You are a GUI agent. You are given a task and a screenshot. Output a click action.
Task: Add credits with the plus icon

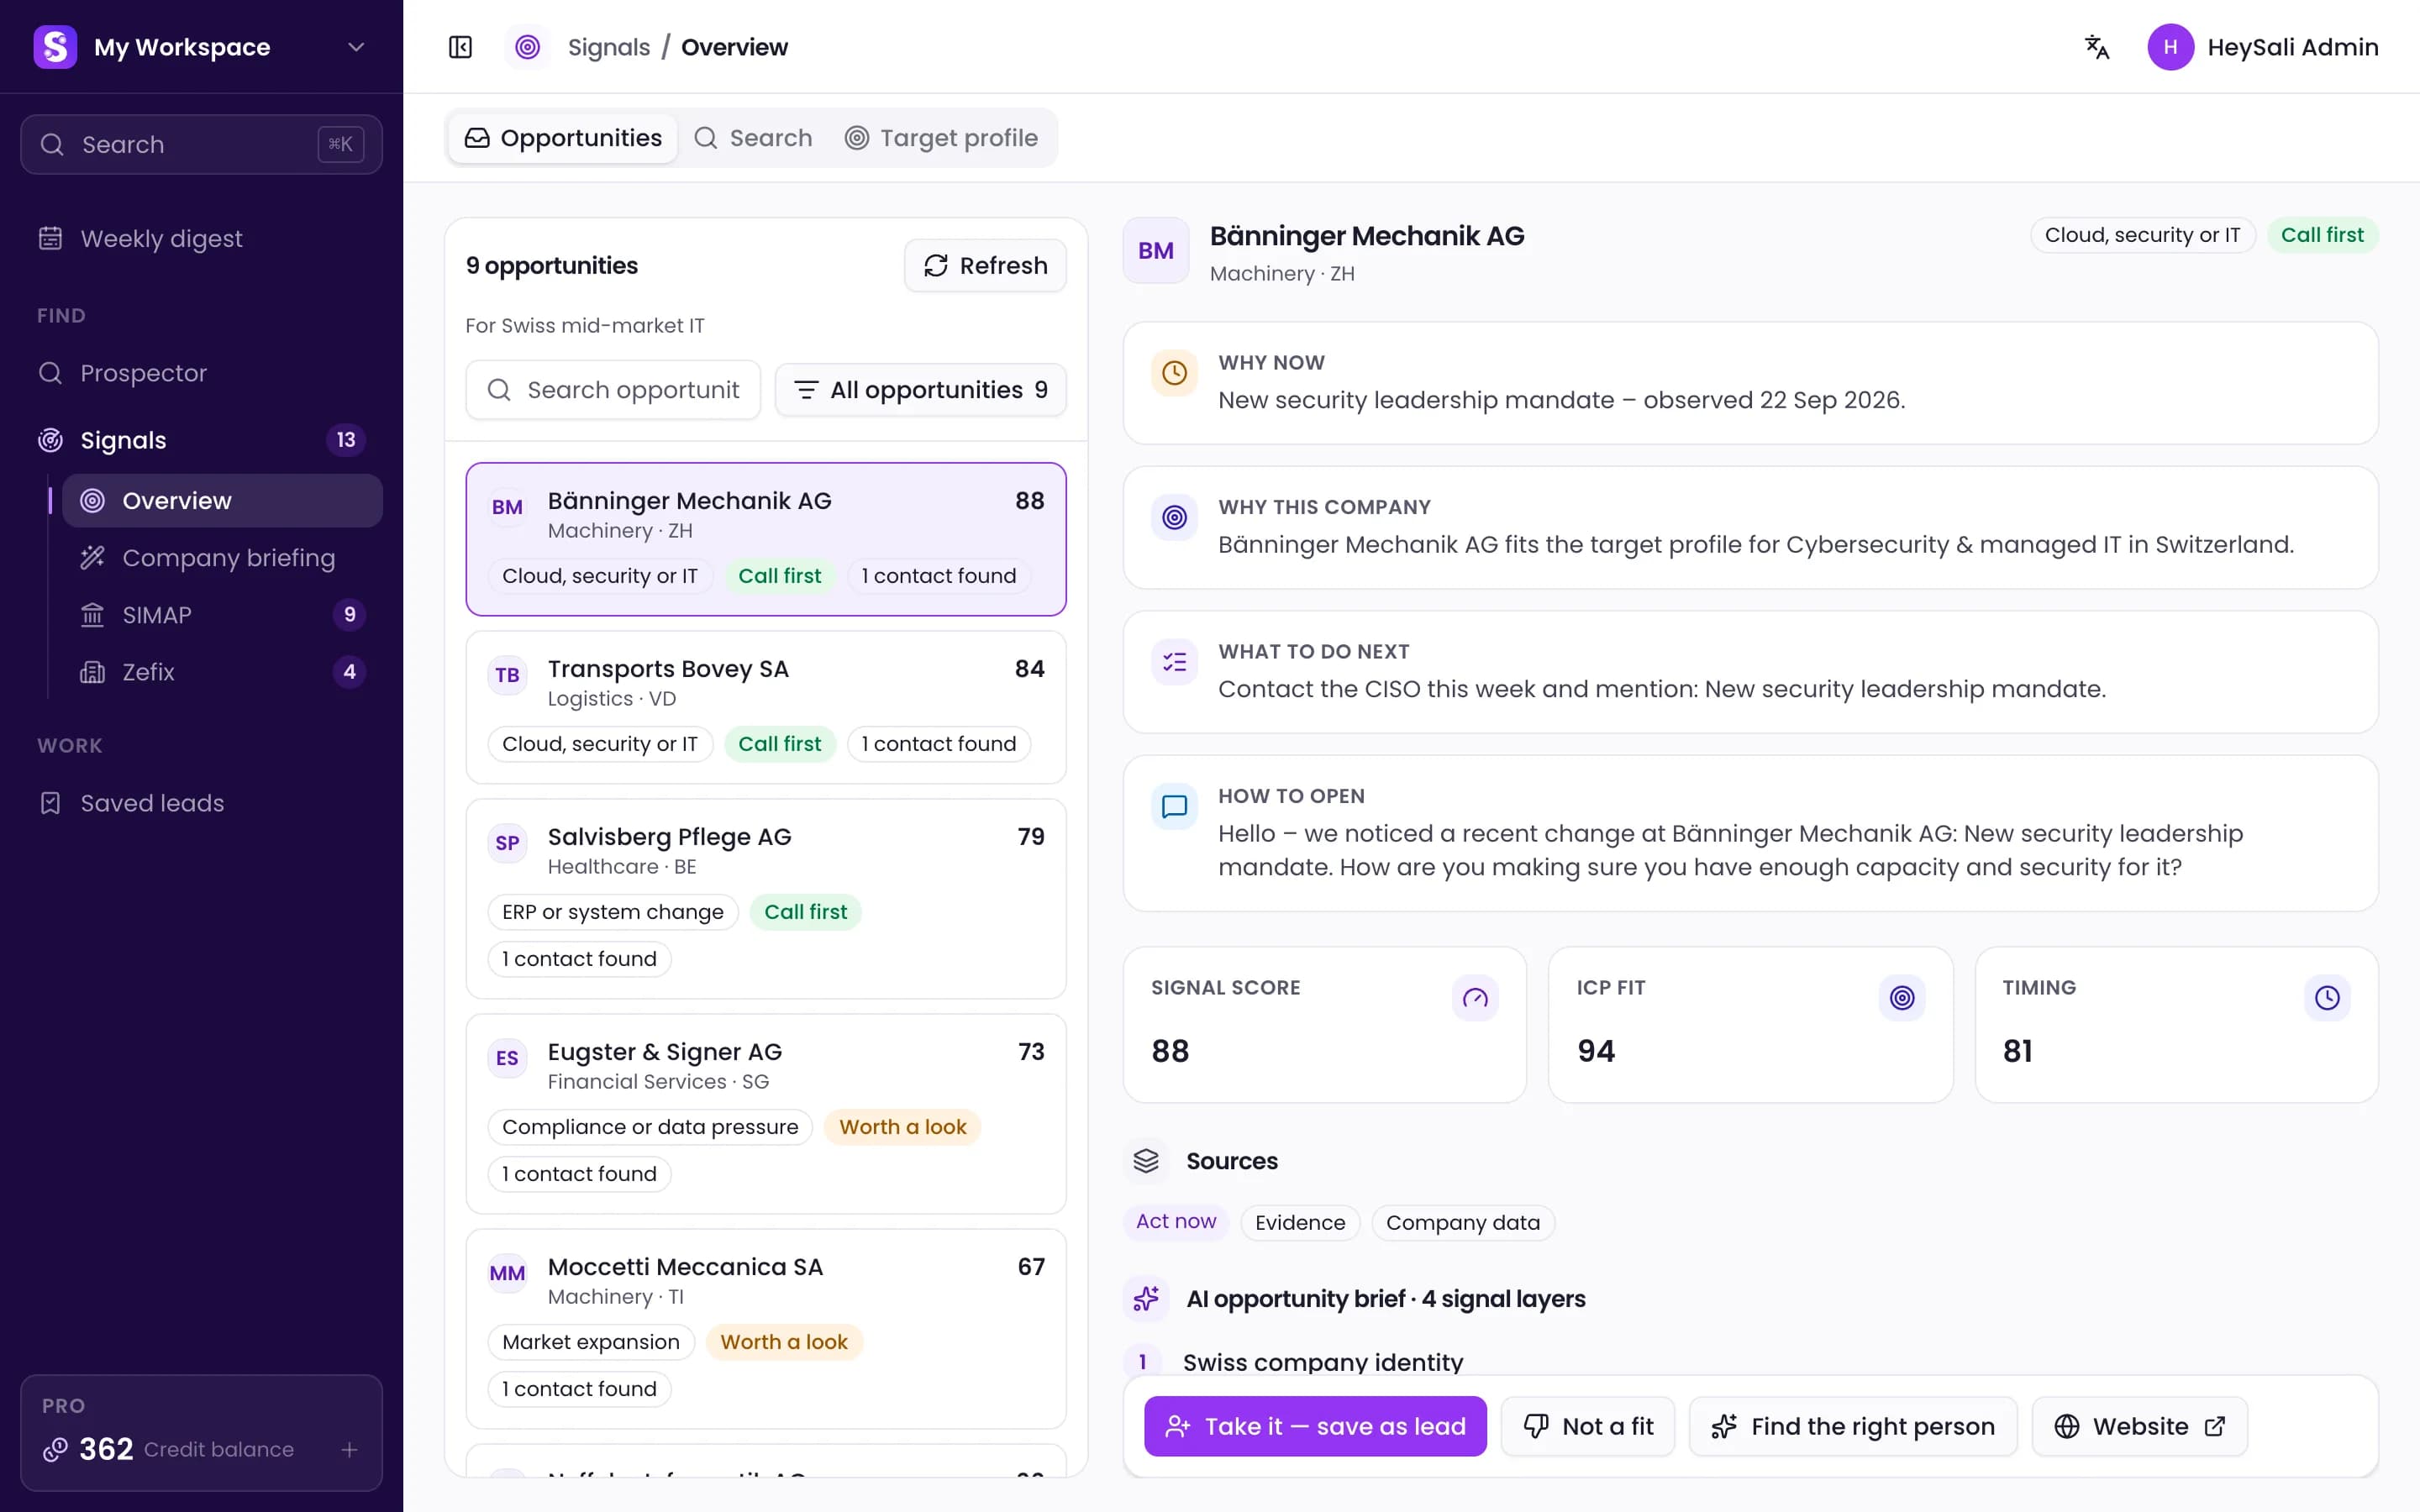(x=349, y=1449)
